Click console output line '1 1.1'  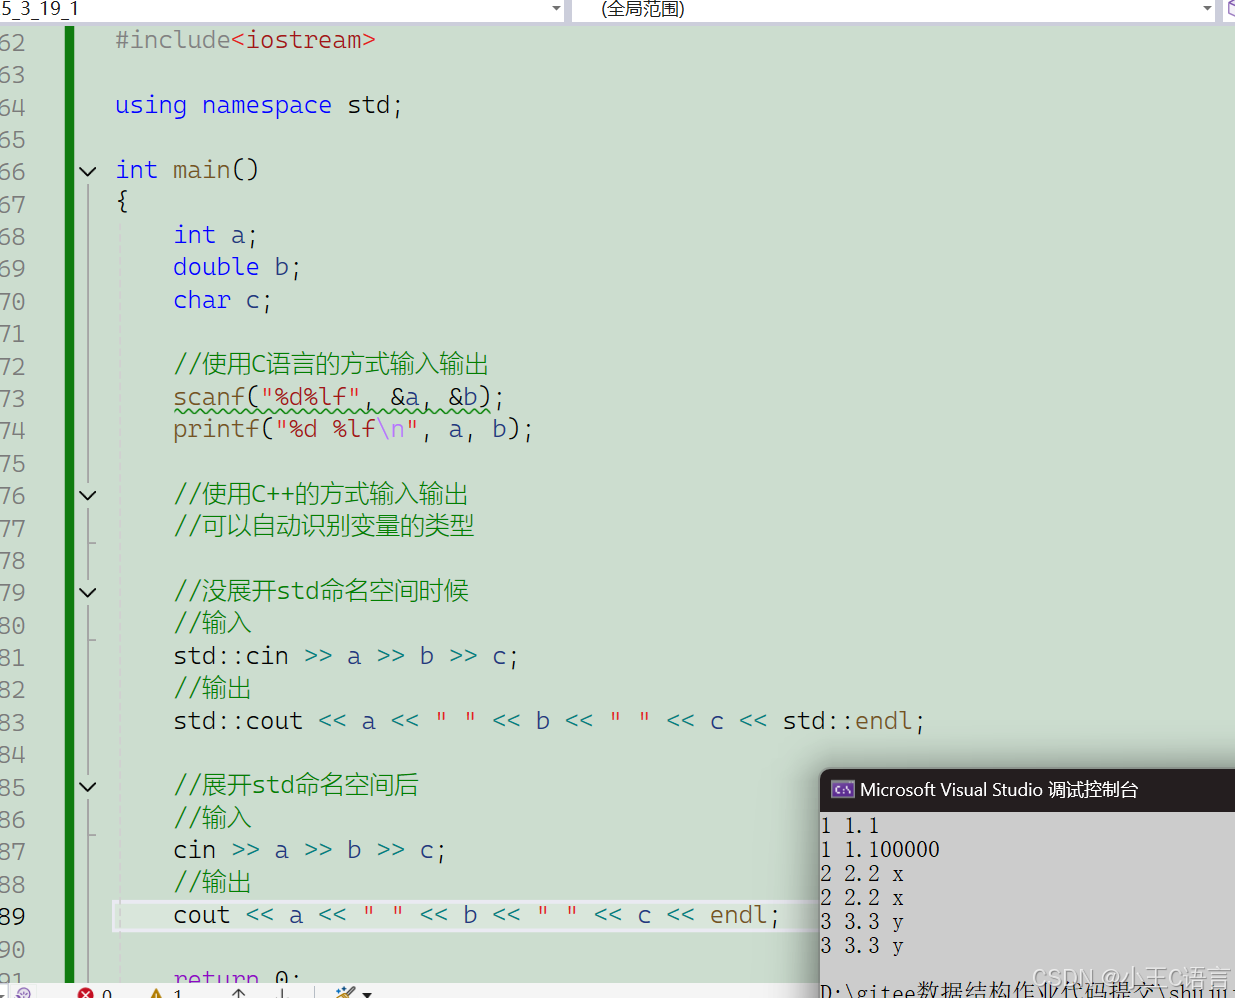[850, 826]
